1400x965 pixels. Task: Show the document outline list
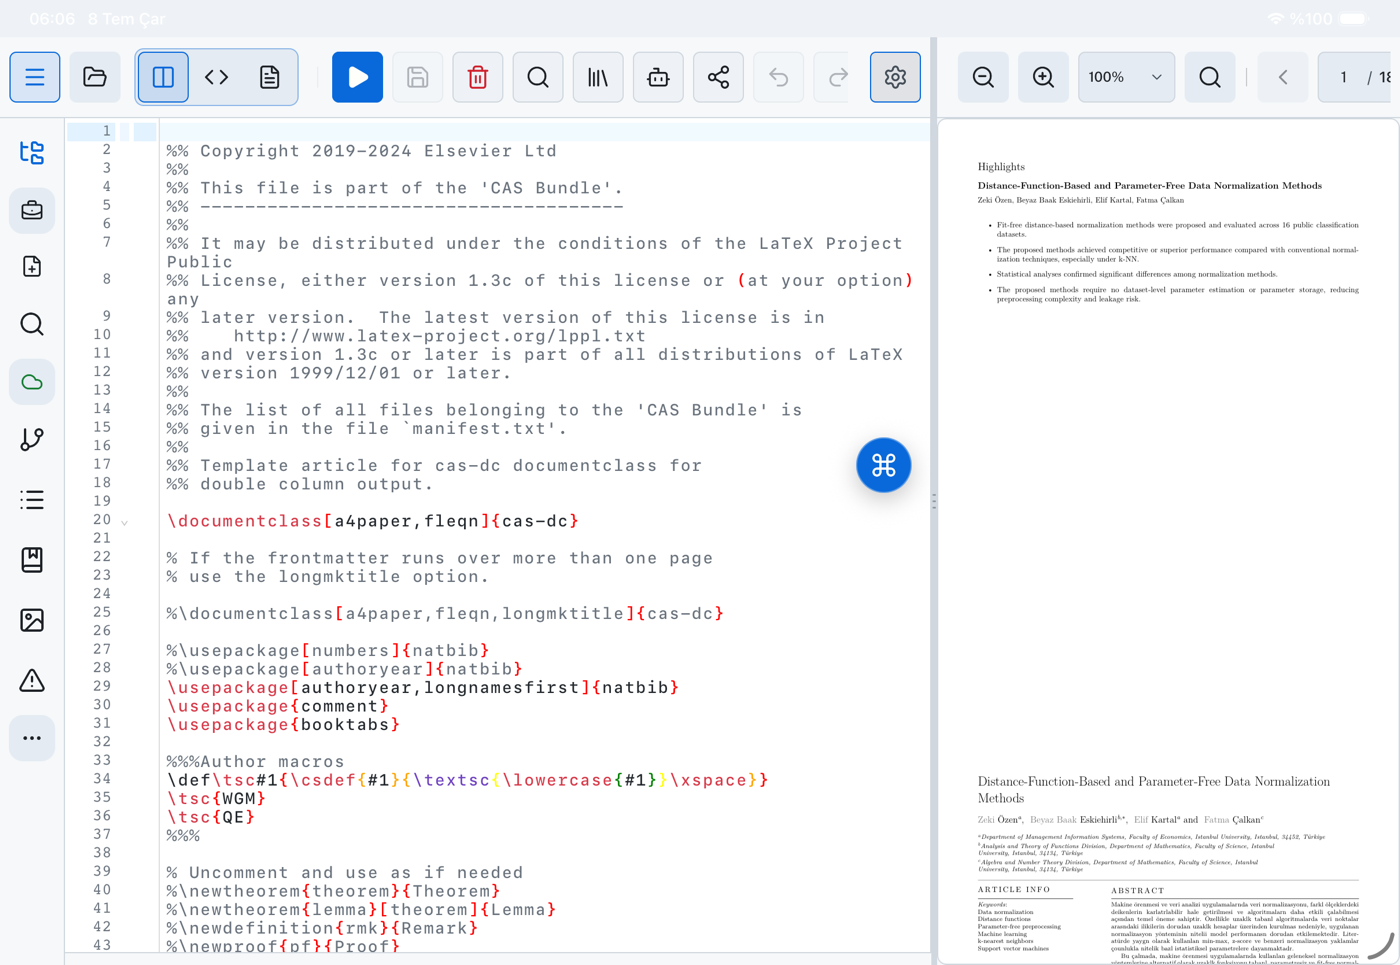(32, 500)
